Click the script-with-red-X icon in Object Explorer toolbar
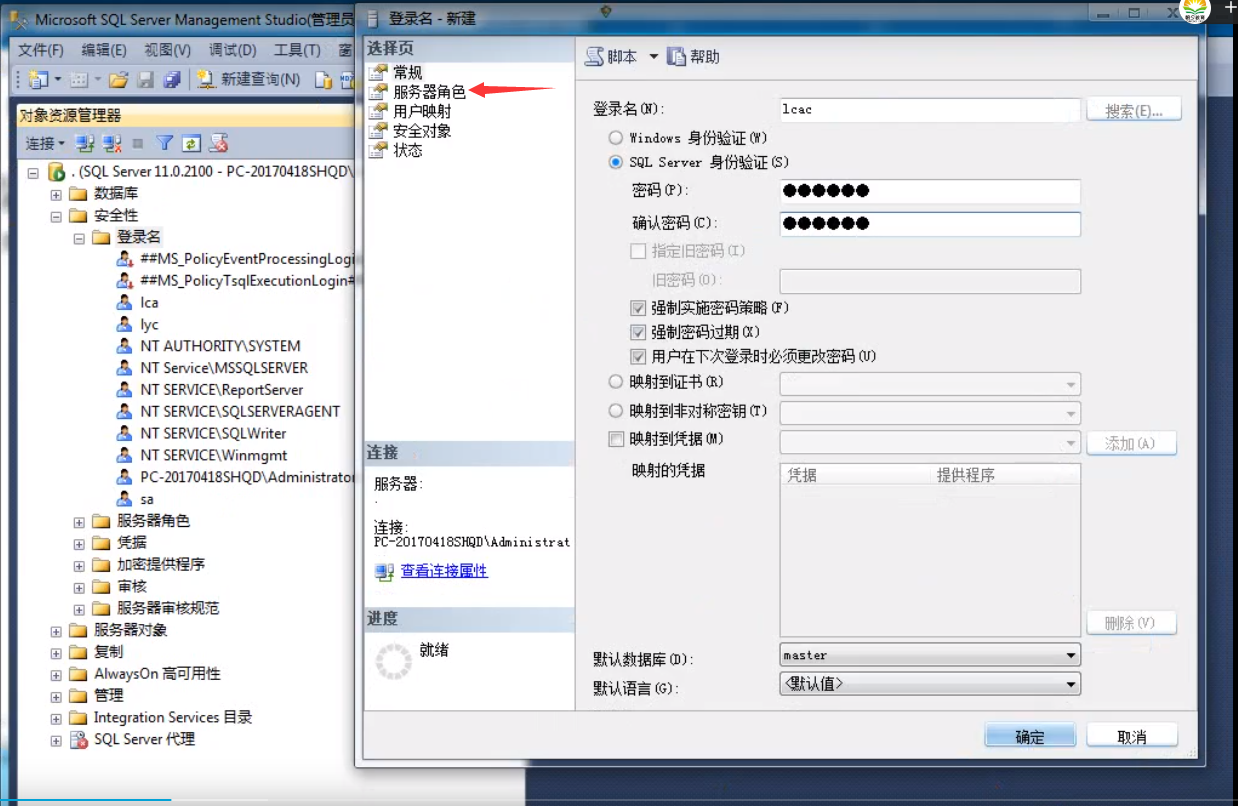Screen dimensions: 1238x806 click(219, 144)
